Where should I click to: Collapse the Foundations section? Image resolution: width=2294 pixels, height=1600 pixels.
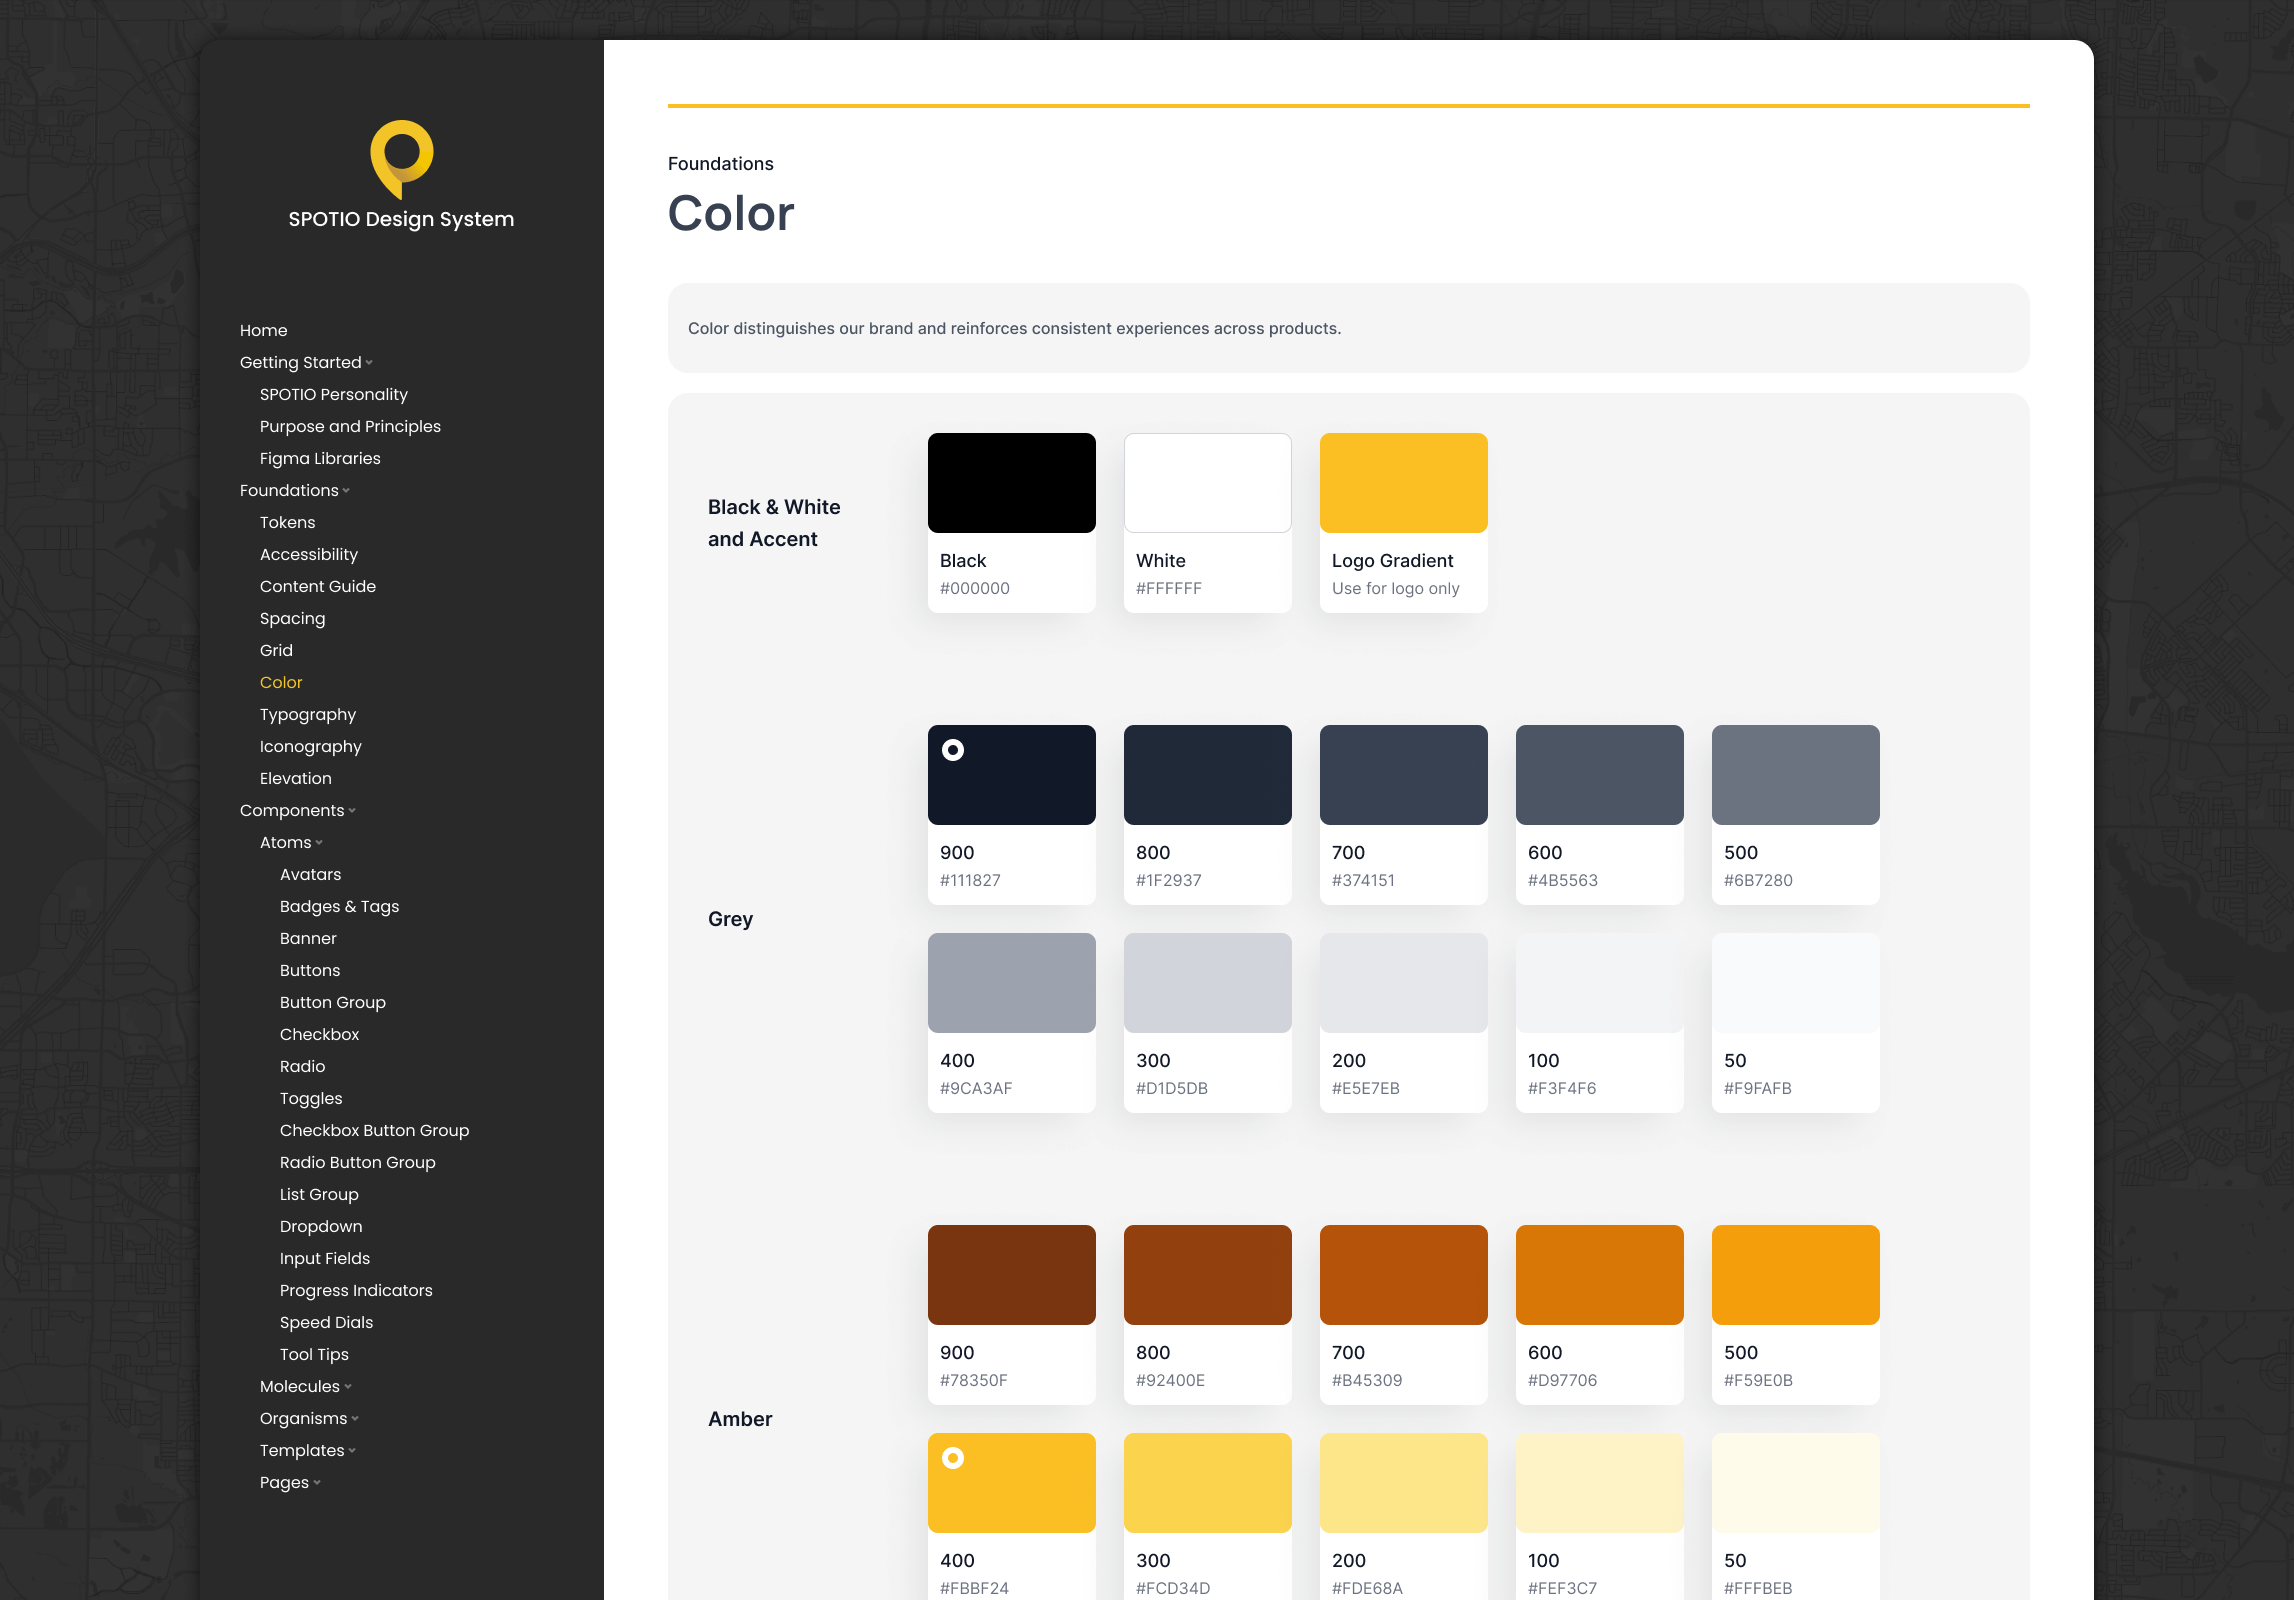coord(295,490)
